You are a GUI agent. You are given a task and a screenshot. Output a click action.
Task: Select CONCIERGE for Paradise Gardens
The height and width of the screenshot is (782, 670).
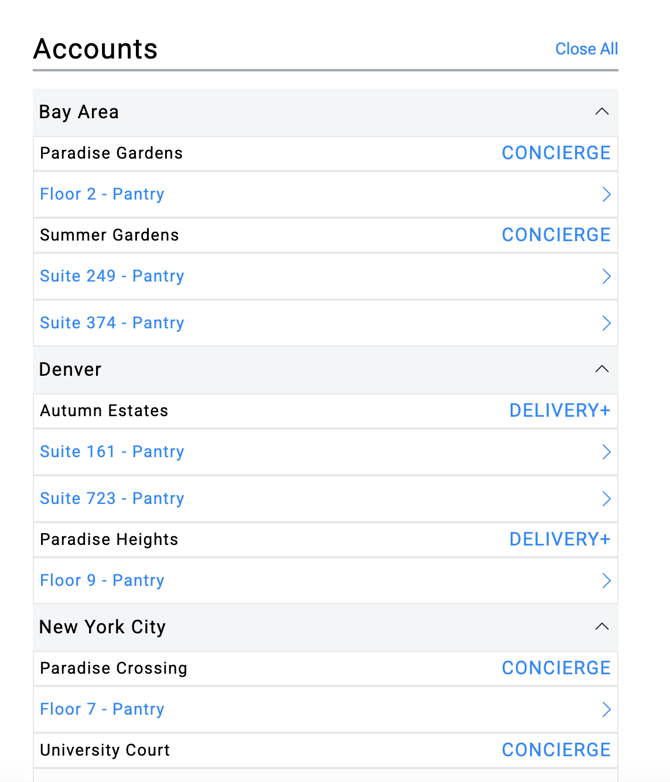556,153
